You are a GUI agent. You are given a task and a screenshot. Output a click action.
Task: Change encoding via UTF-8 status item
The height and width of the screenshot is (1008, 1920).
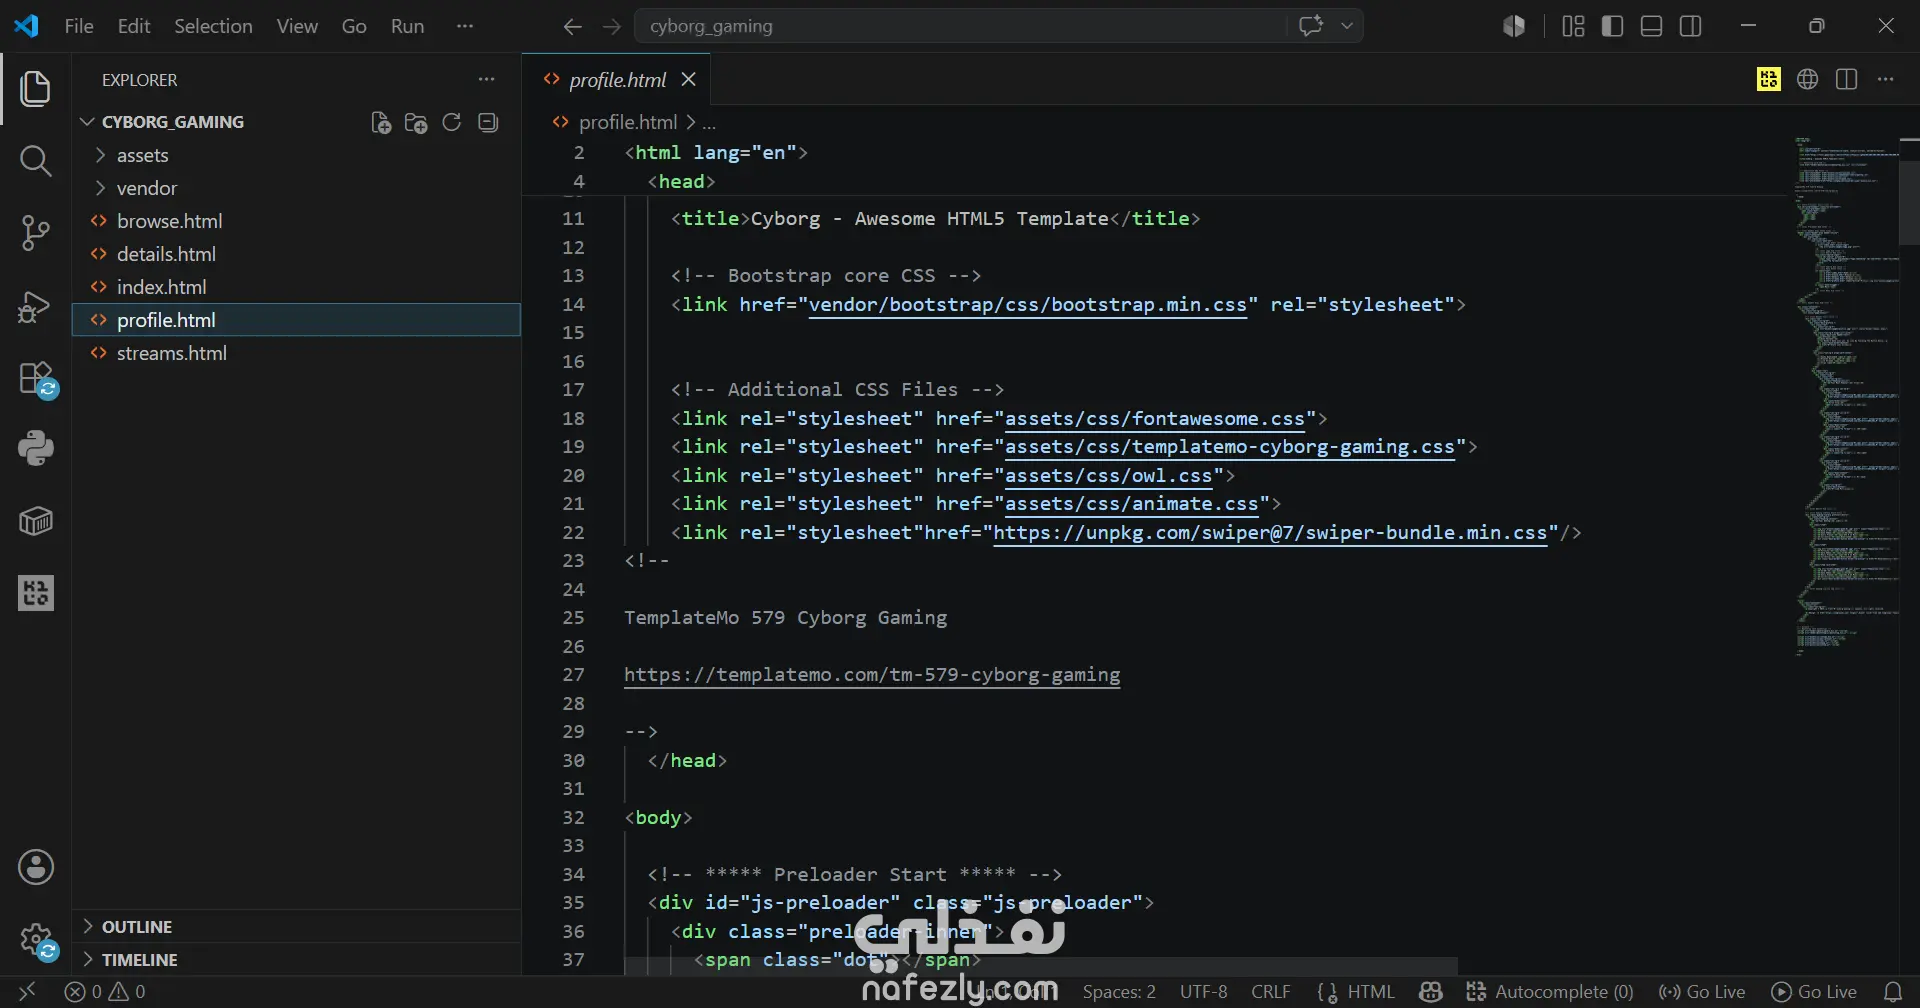(x=1203, y=992)
